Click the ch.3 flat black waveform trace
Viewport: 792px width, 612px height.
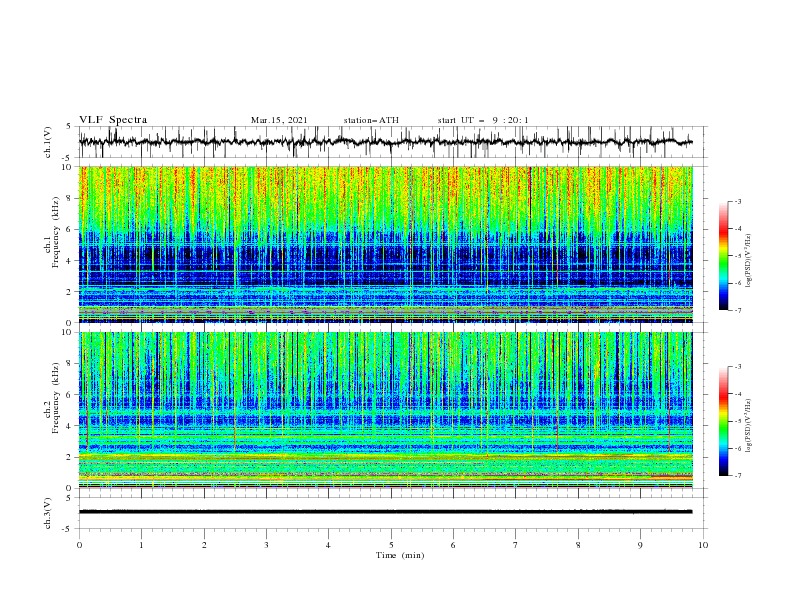point(386,512)
